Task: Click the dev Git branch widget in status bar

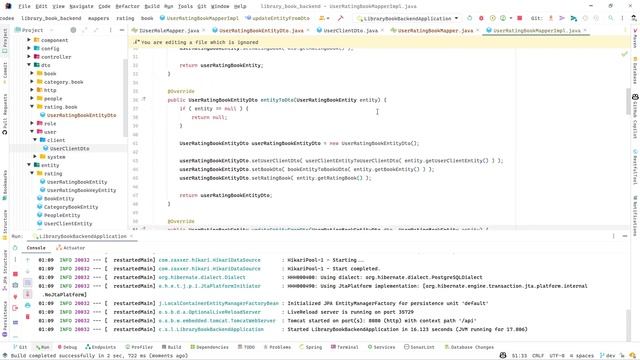Action: pos(607,356)
